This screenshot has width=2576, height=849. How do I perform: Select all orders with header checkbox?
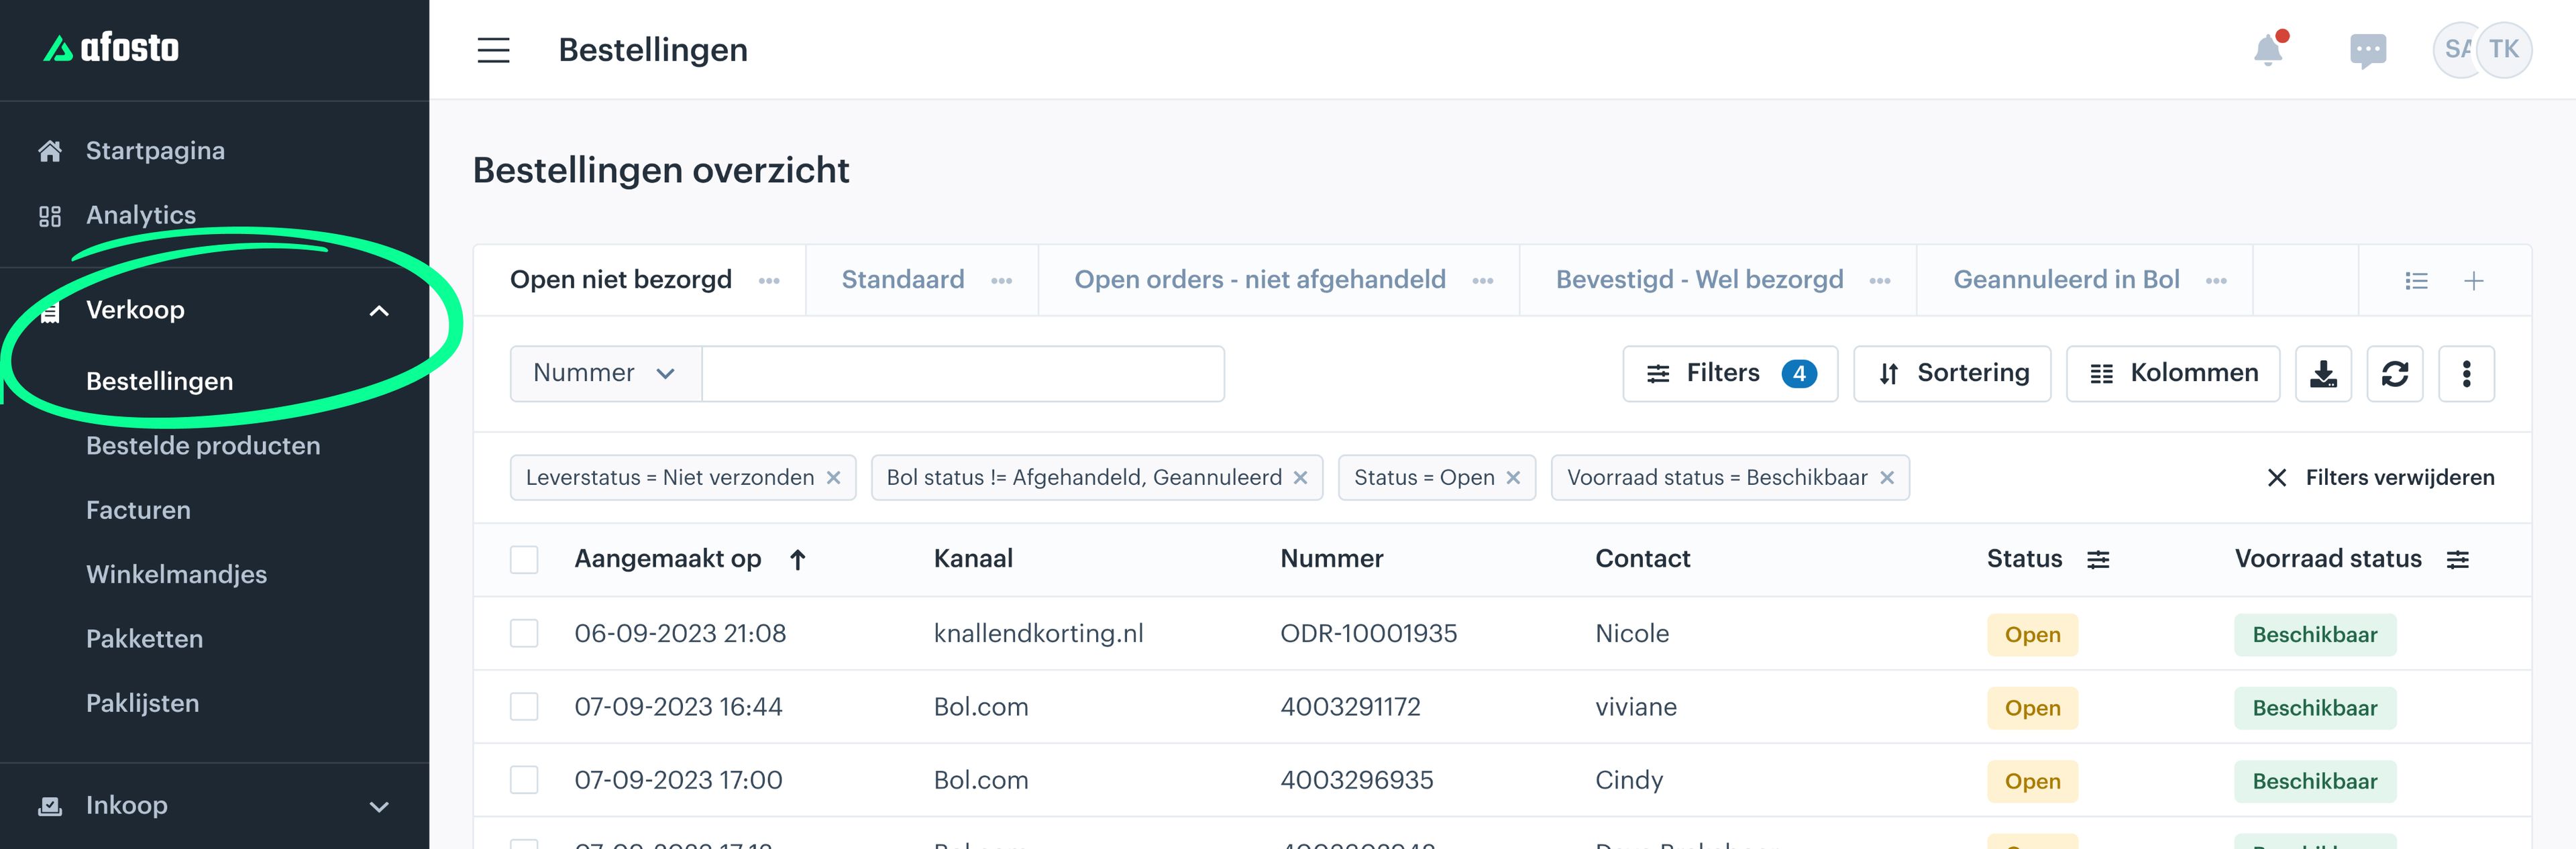tap(524, 560)
